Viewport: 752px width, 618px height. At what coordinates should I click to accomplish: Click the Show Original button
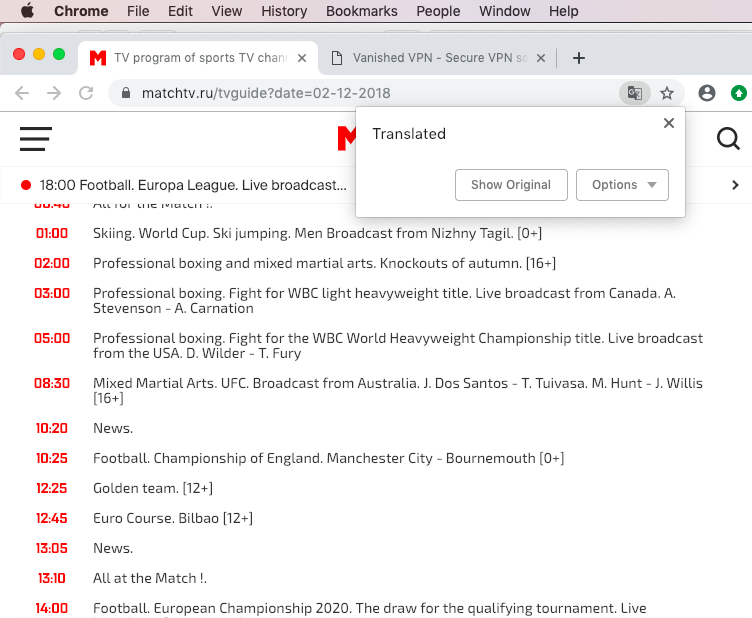click(511, 185)
